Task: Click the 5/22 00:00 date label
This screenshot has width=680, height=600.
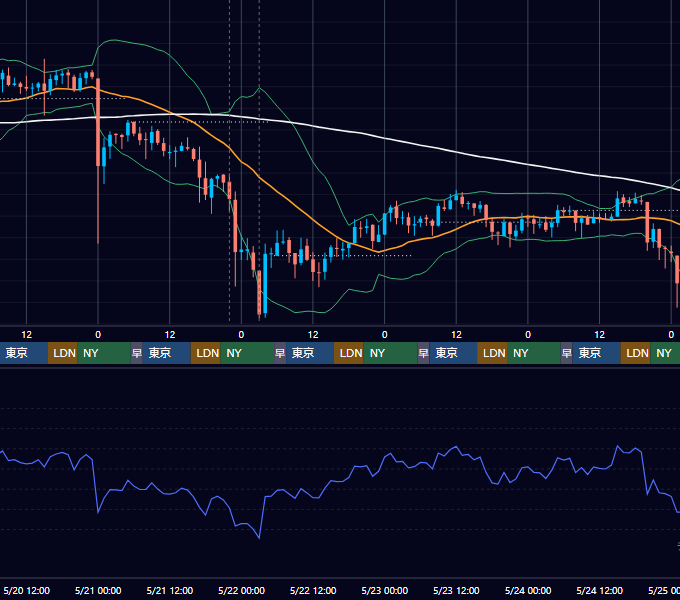Action: pos(242,590)
